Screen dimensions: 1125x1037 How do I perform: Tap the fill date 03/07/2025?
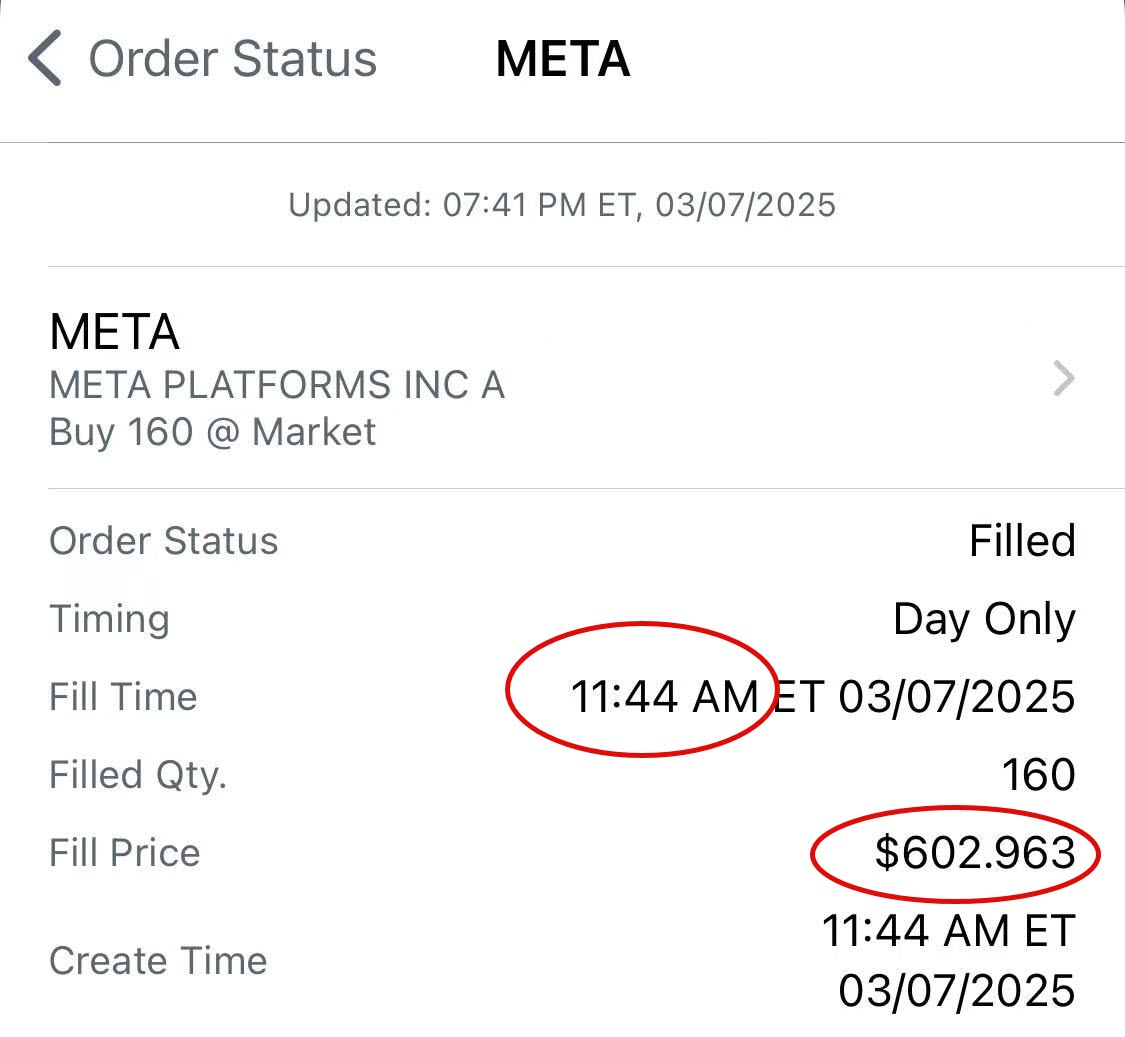point(957,697)
